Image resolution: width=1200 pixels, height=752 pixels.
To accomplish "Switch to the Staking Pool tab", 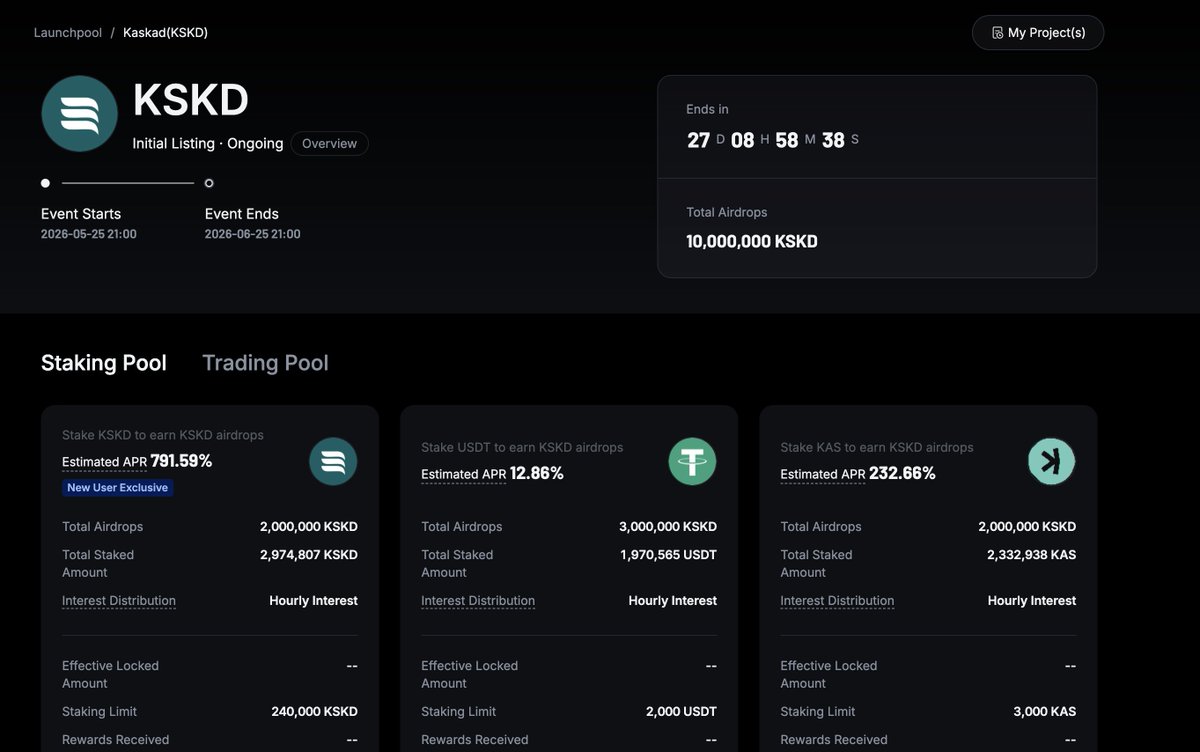I will click(x=104, y=363).
